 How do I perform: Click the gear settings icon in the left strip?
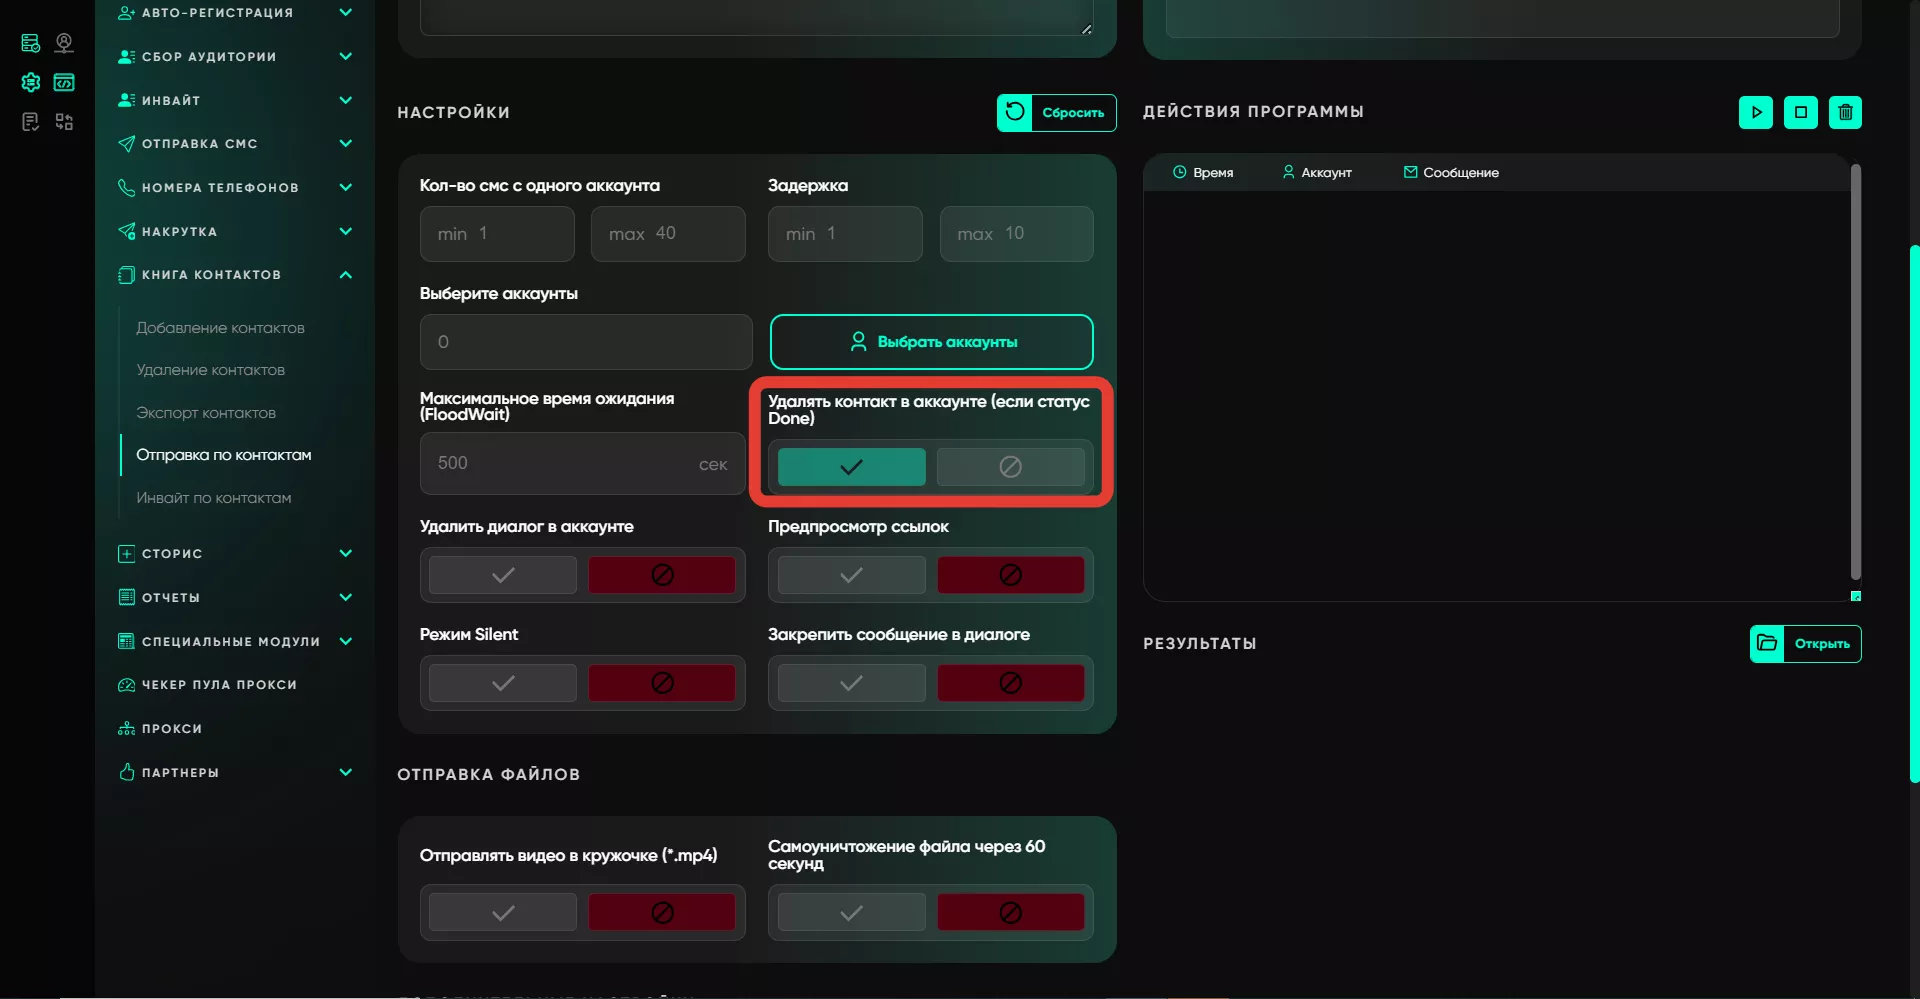click(x=31, y=82)
